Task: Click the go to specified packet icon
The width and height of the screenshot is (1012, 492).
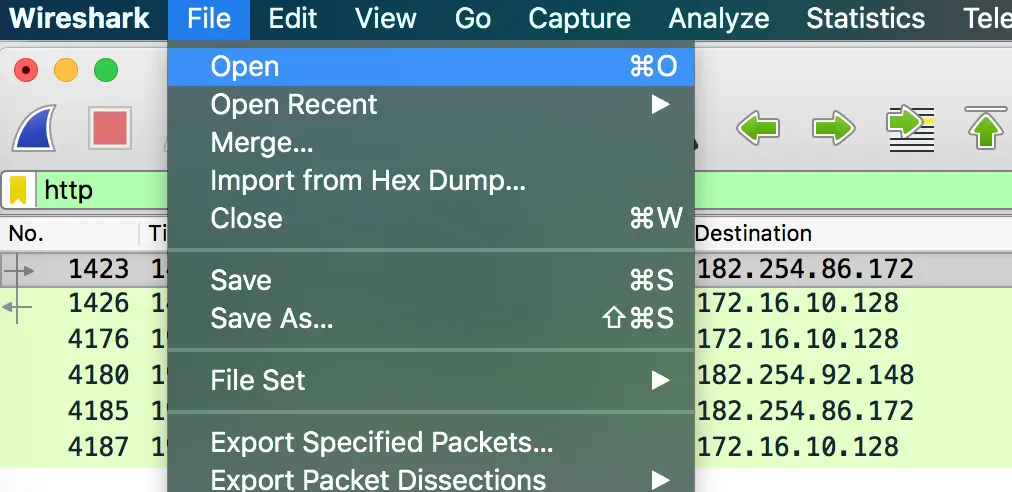Action: [911, 128]
